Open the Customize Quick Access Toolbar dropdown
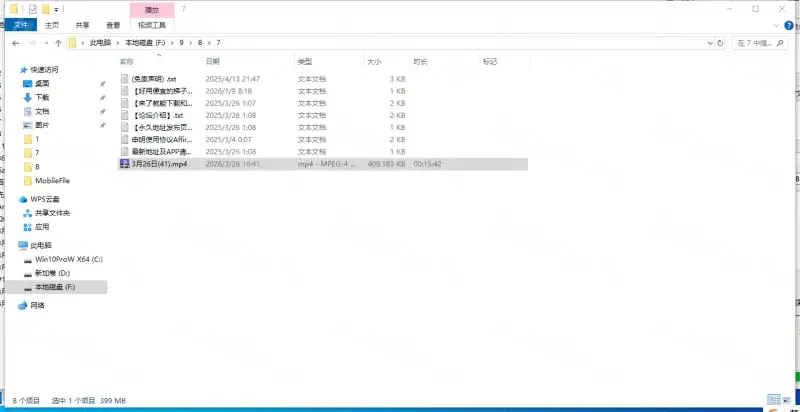The height and width of the screenshot is (412, 800). (x=57, y=8)
